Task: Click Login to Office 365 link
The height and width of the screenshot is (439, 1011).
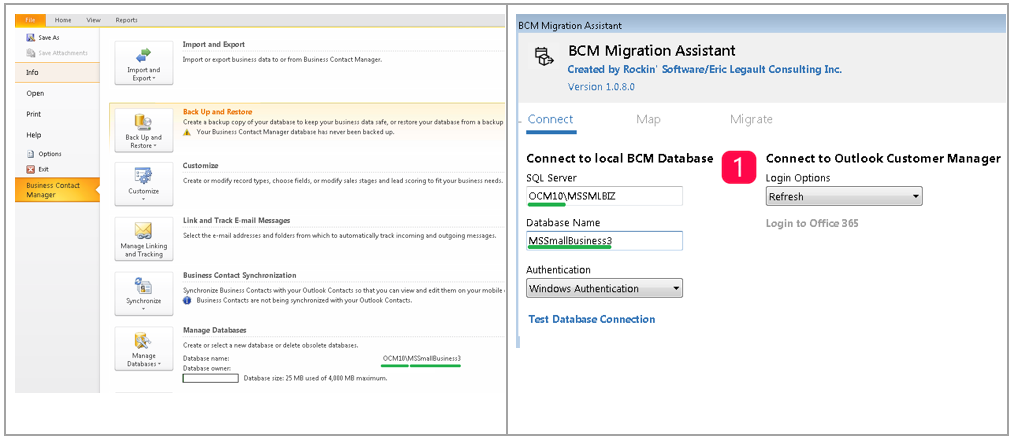Action: pyautogui.click(x=812, y=224)
